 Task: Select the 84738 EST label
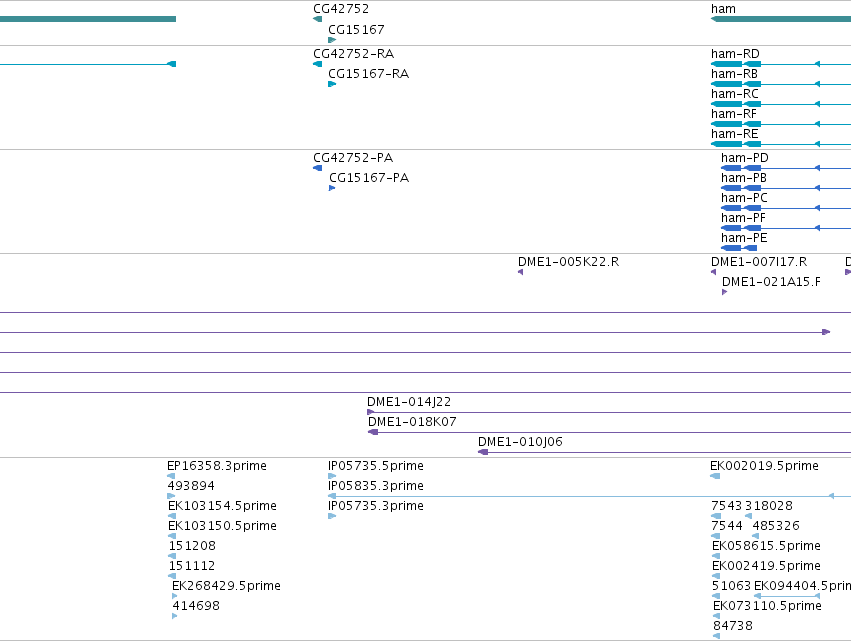click(x=733, y=627)
